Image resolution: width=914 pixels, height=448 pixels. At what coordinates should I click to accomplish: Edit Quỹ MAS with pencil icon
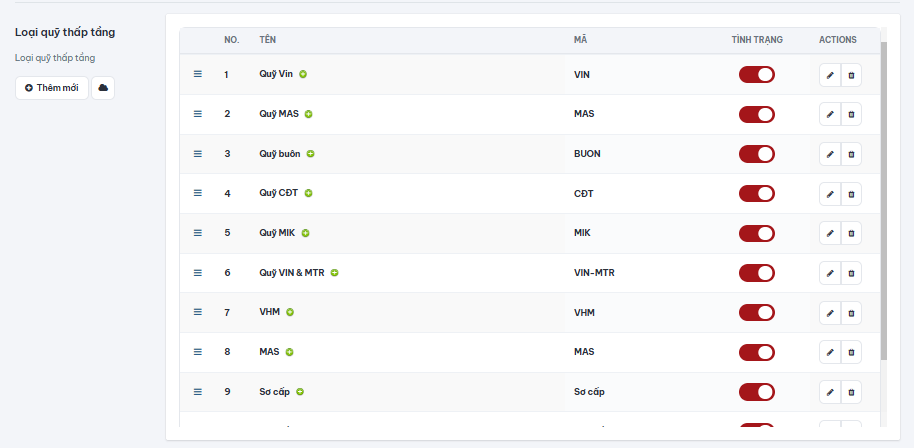point(830,115)
